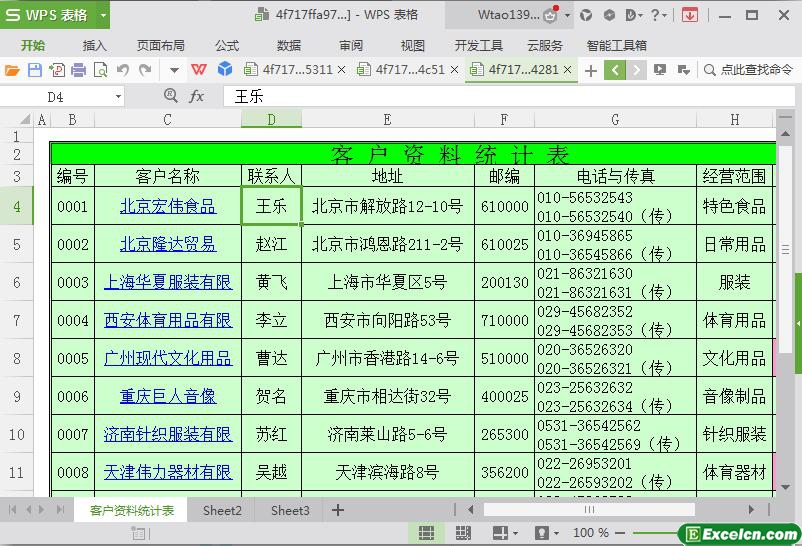Image resolution: width=802 pixels, height=546 pixels.
Task: Switch to Sheet3 tab
Action: click(290, 510)
